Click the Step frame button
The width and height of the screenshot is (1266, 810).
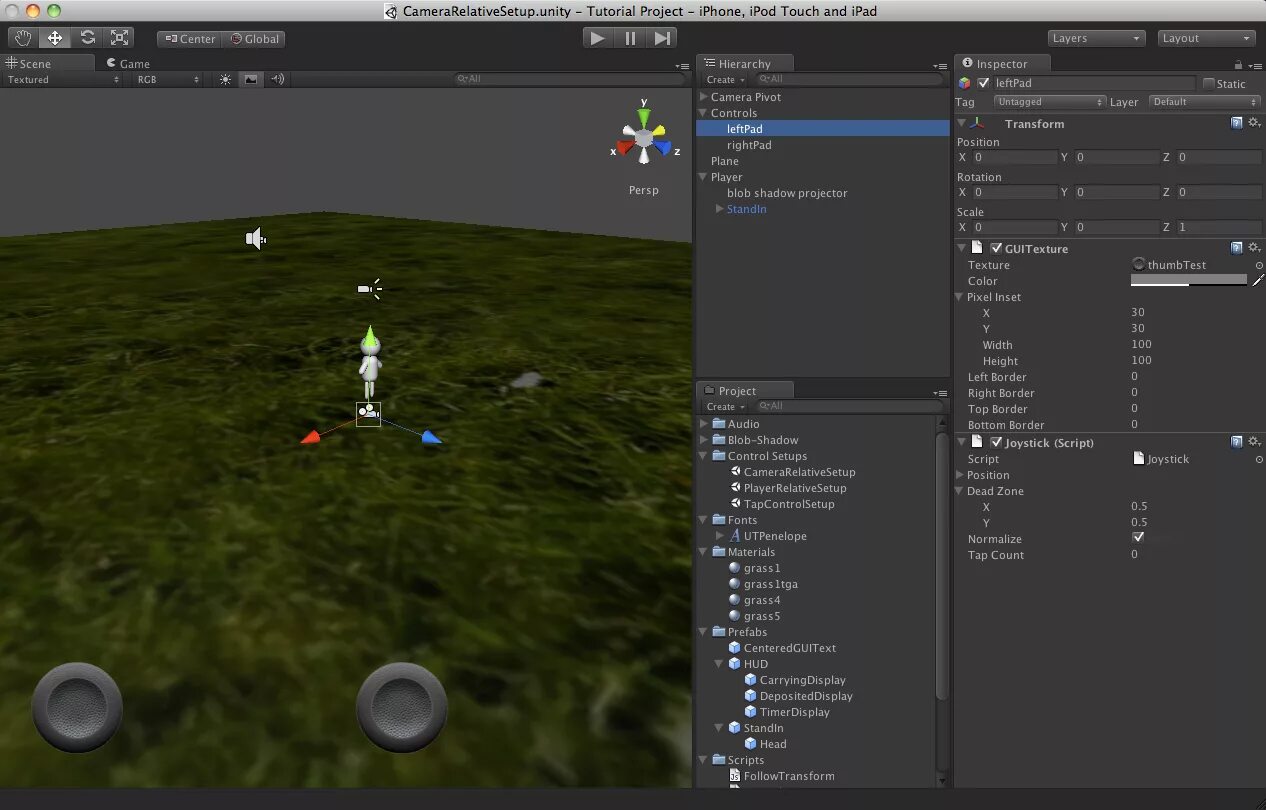click(662, 38)
